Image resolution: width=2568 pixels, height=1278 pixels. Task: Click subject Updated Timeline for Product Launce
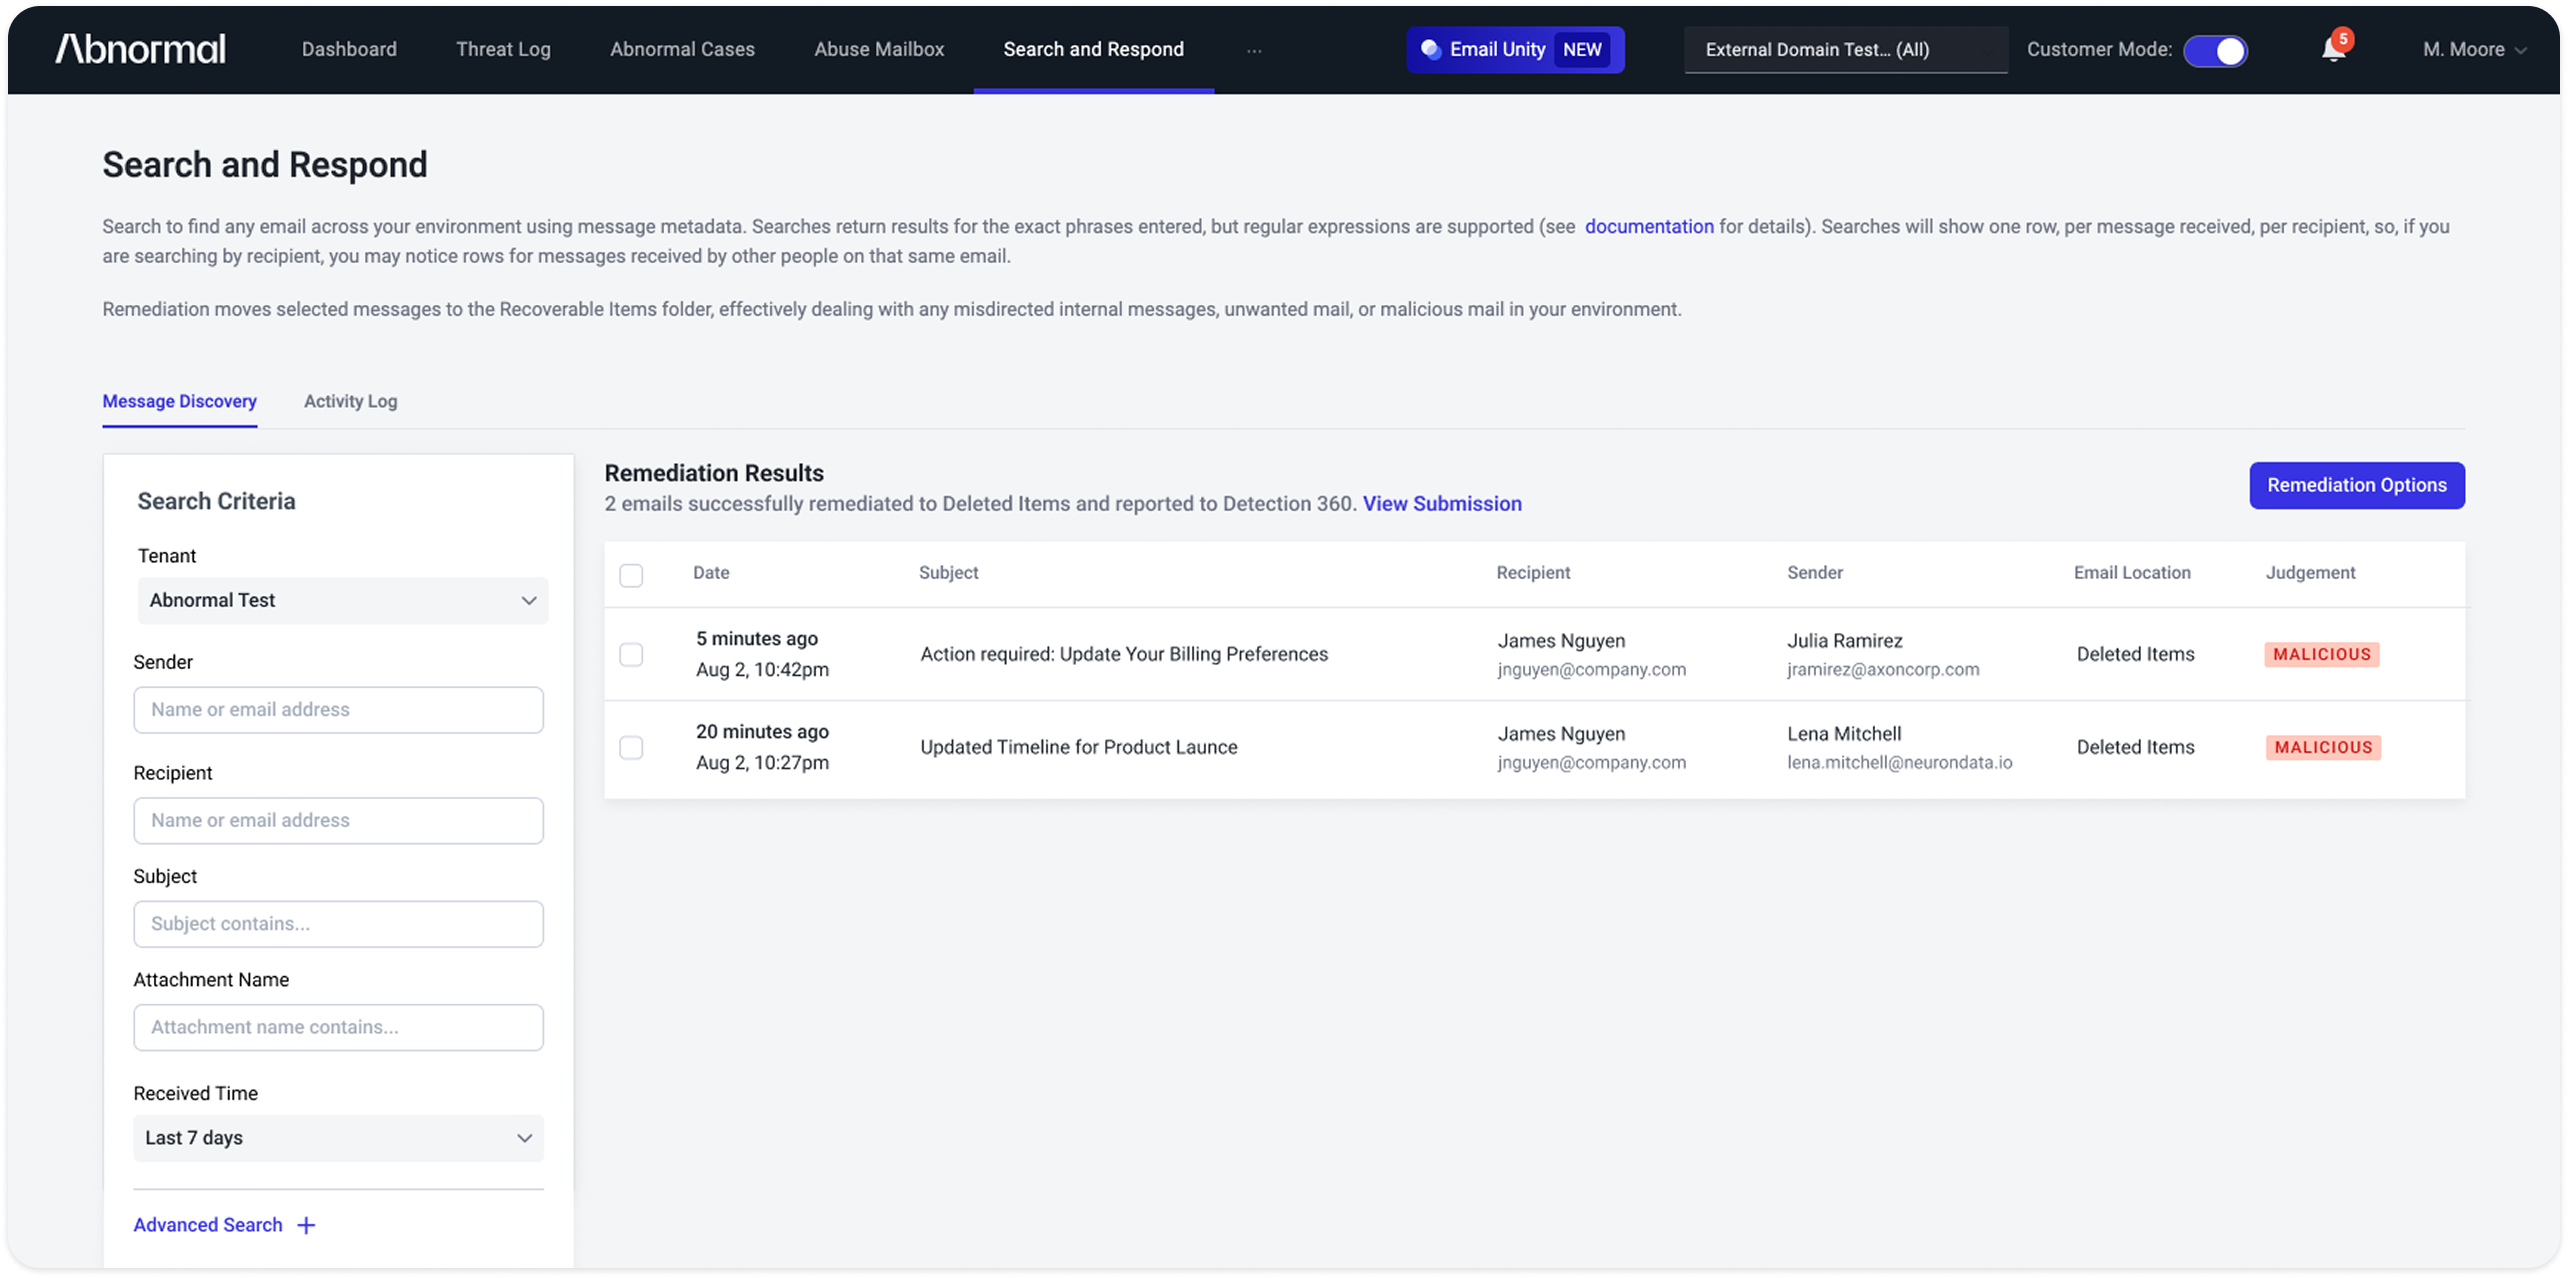[1078, 747]
